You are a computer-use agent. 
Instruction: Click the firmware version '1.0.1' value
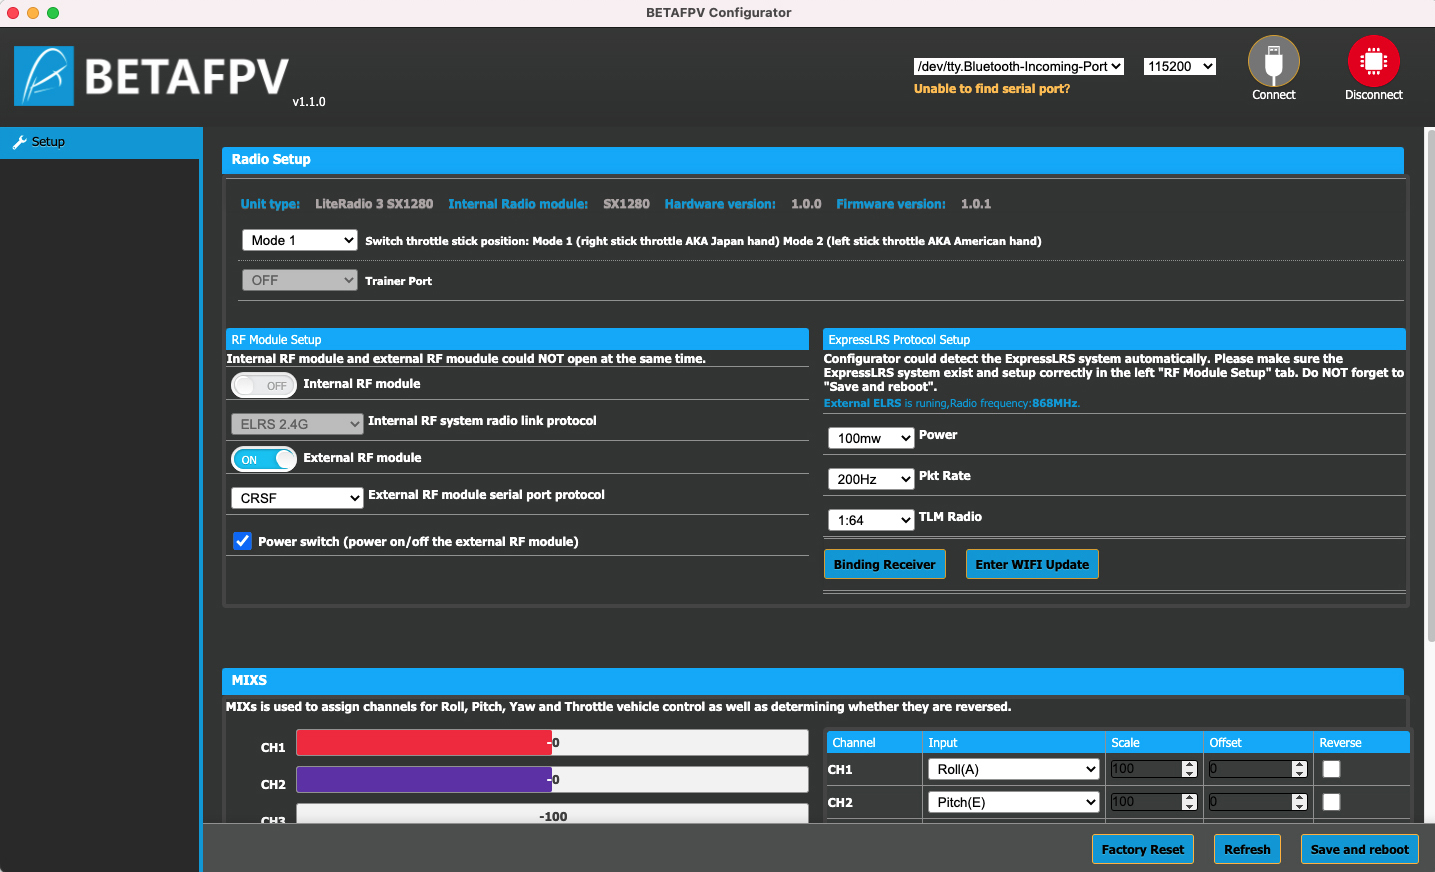[976, 204]
